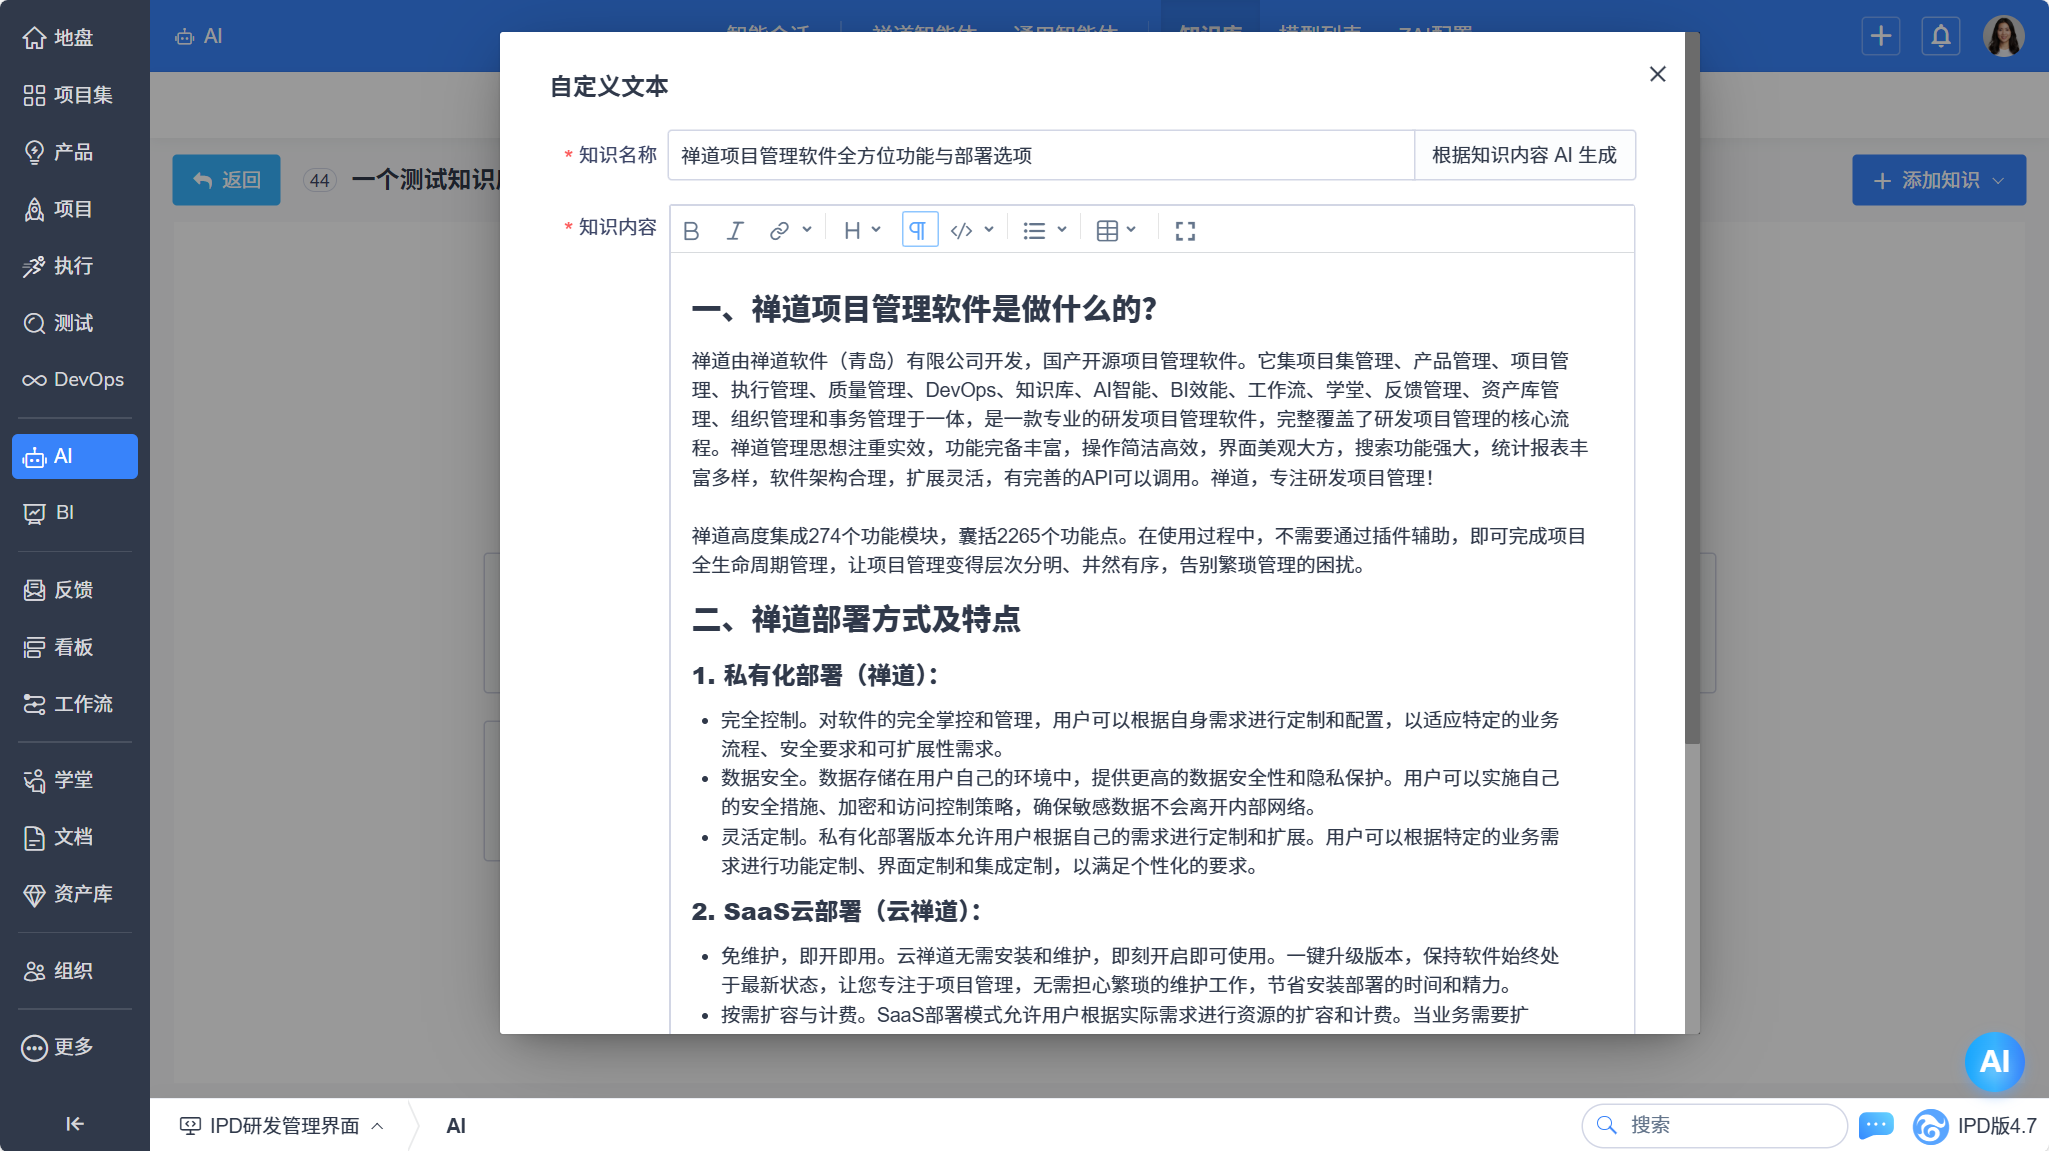Go to 学堂 in sidebar
Image resolution: width=2049 pixels, height=1151 pixels.
(74, 780)
